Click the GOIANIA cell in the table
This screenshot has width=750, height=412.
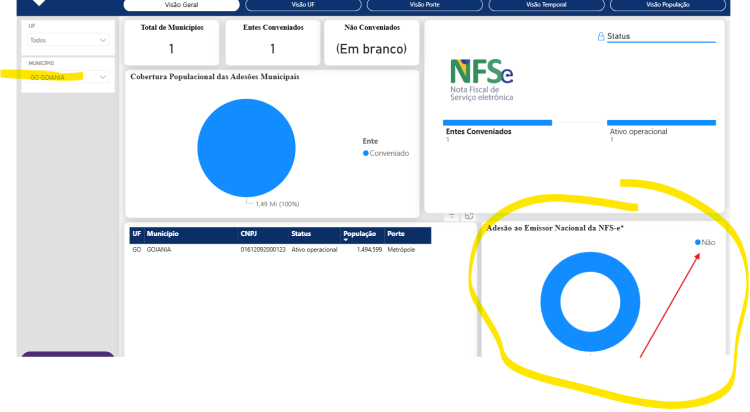[x=159, y=250]
